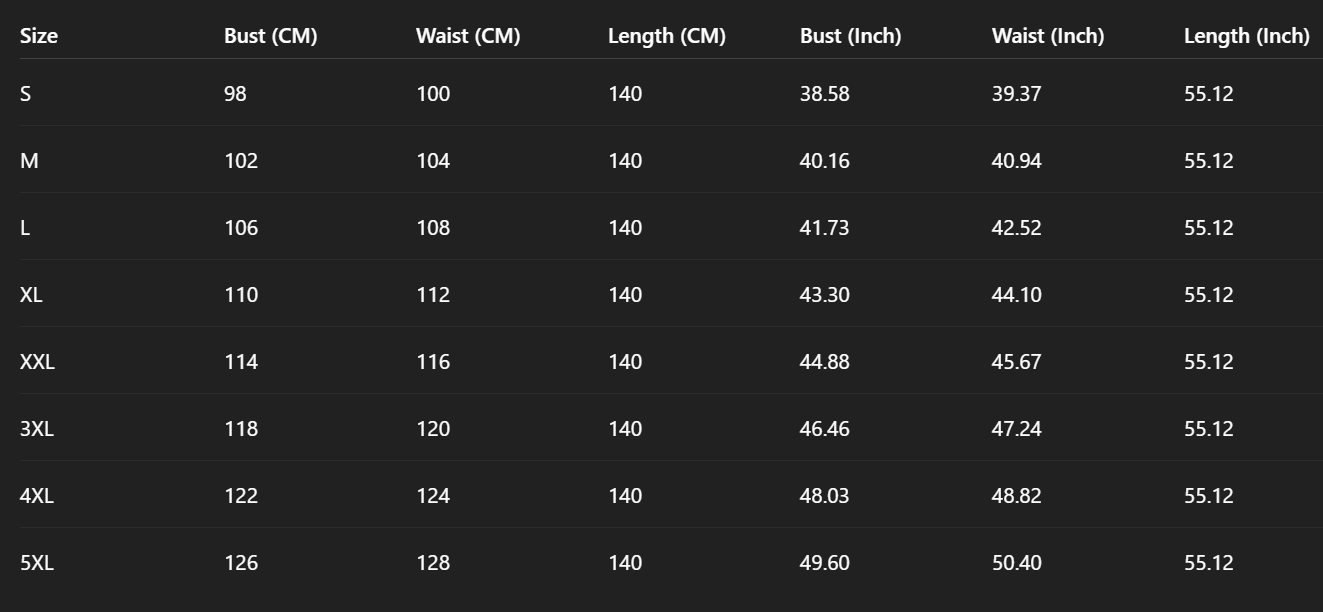1323x612 pixels.
Task: Click the Bust (Inch) column header
Action: [x=850, y=36]
